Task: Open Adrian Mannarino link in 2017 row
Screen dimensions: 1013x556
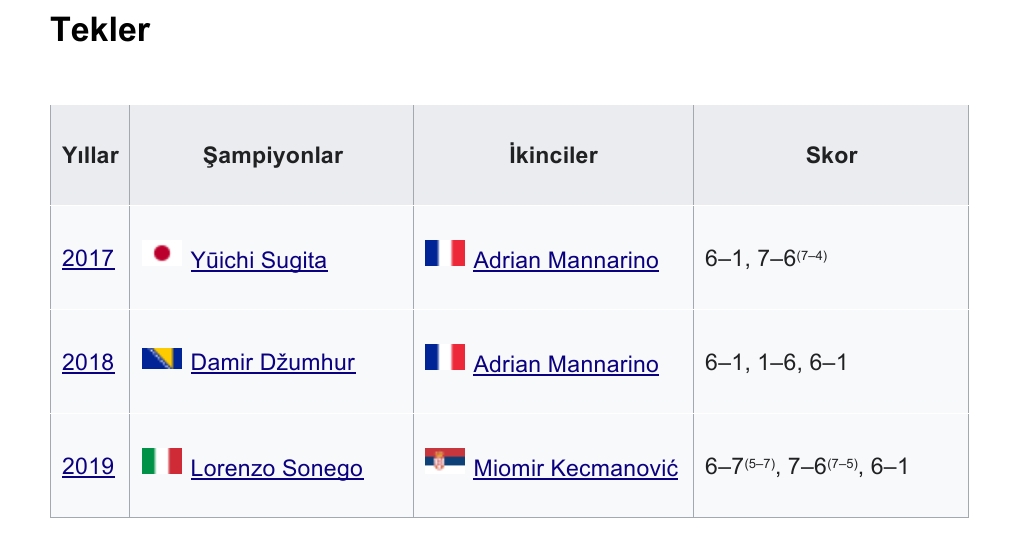Action: 566,260
